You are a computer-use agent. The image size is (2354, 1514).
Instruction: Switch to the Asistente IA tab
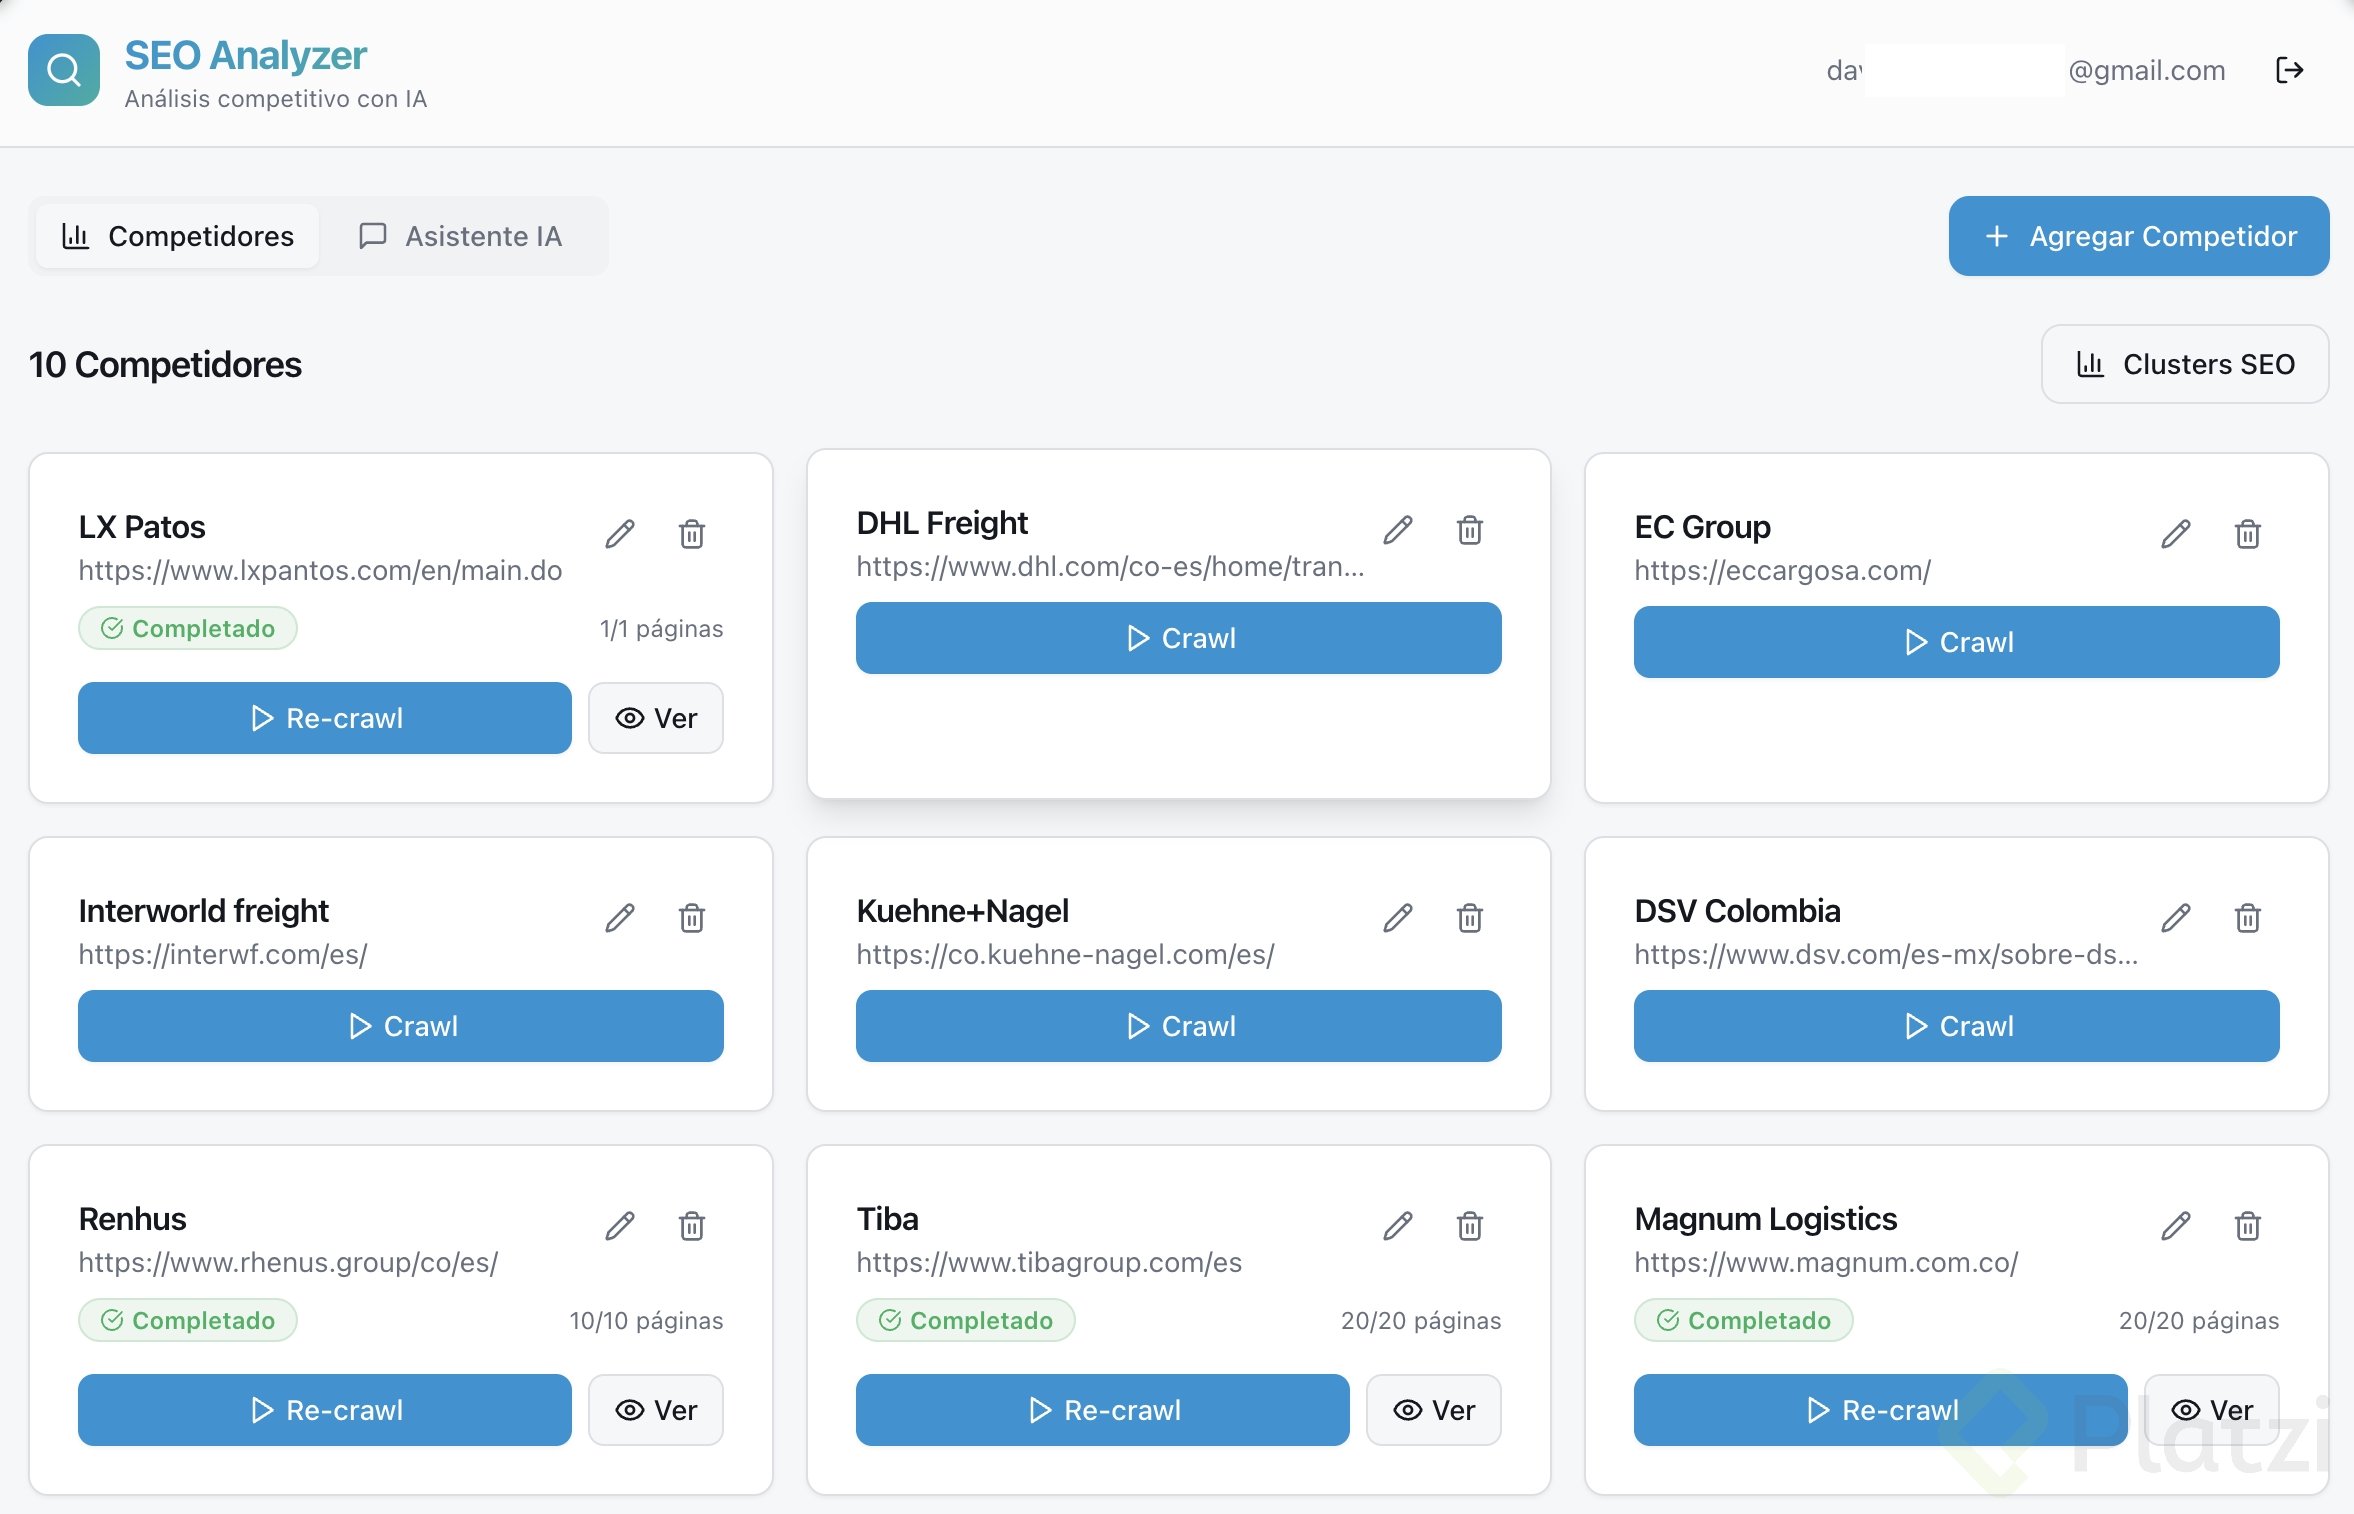point(461,236)
